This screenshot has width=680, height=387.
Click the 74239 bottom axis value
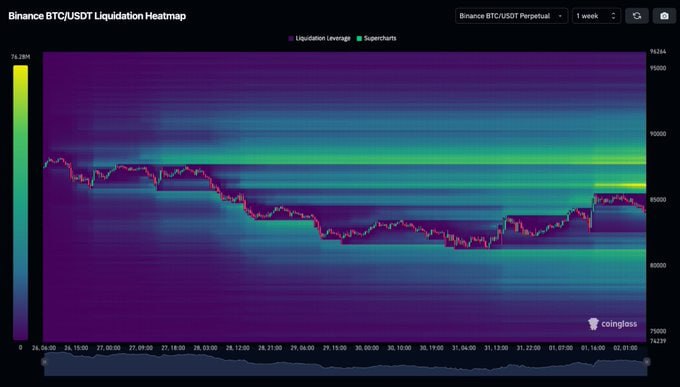(x=657, y=341)
